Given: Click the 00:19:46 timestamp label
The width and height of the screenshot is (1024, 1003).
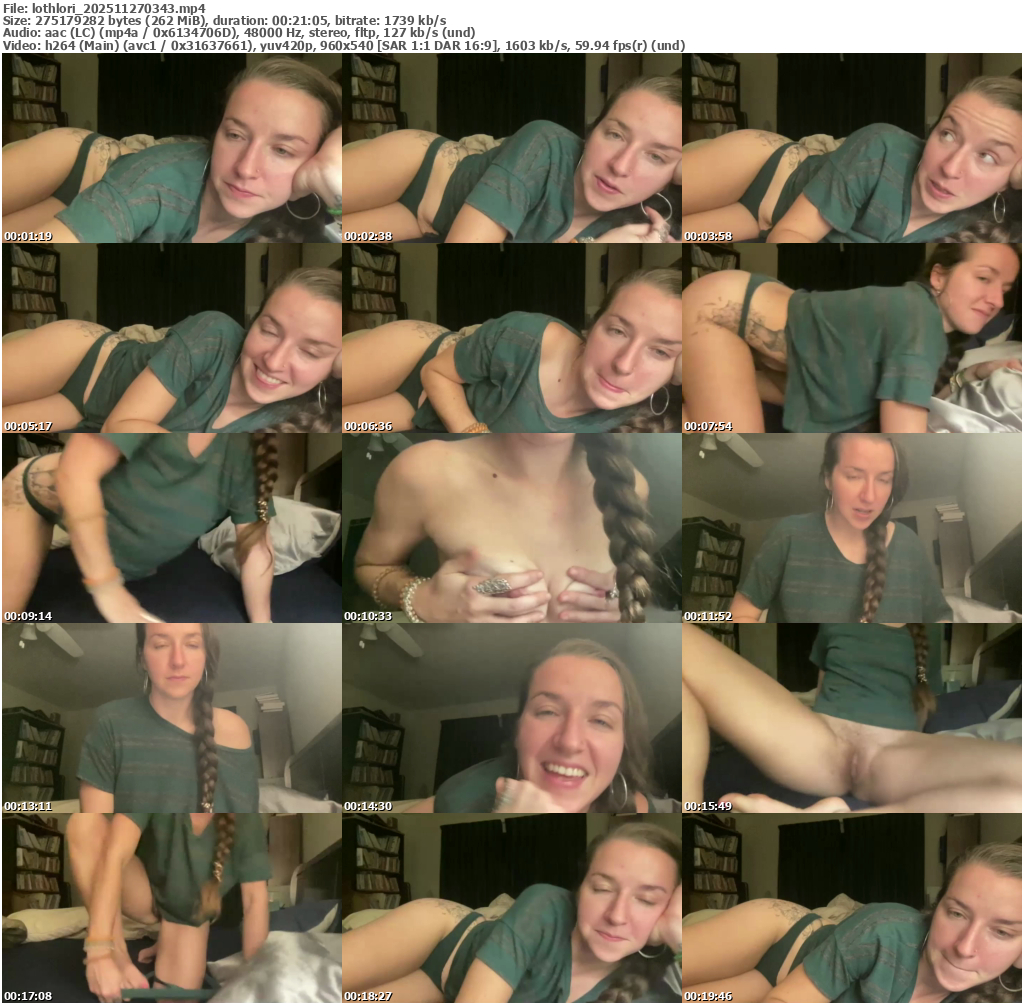Looking at the screenshot, I should click(x=708, y=996).
